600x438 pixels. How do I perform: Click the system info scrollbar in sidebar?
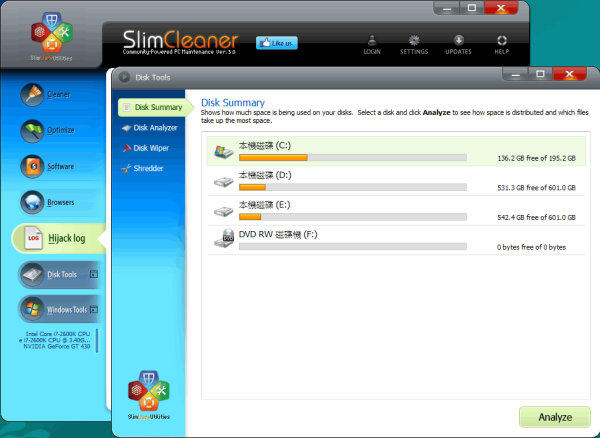(x=97, y=340)
